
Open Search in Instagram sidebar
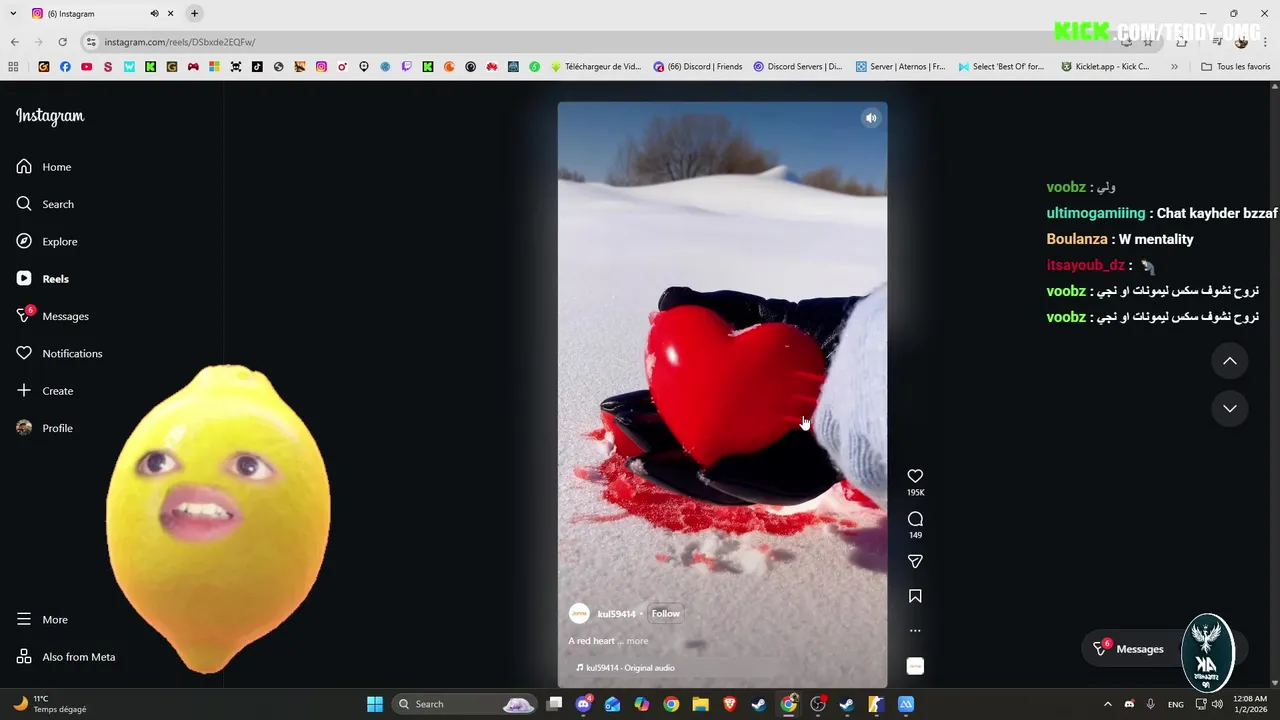[x=45, y=204]
